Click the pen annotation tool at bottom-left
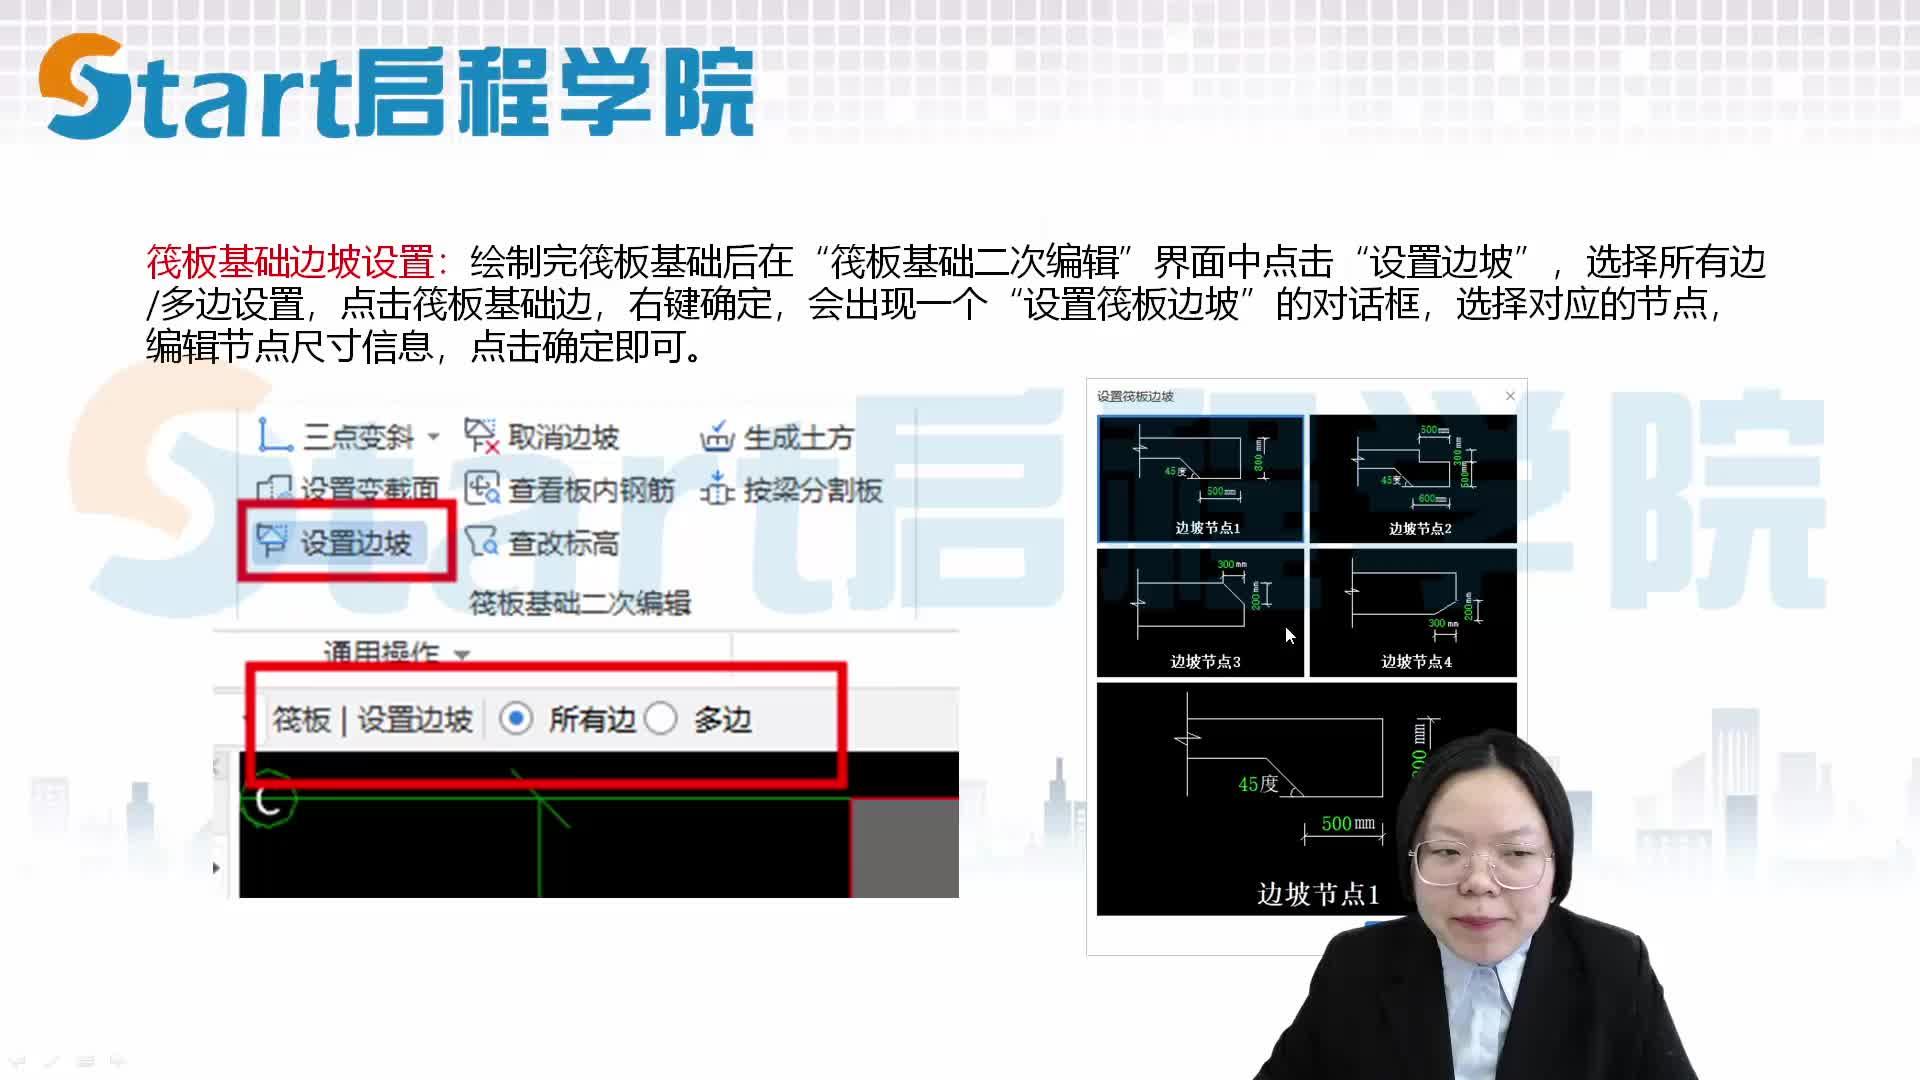 point(51,1060)
